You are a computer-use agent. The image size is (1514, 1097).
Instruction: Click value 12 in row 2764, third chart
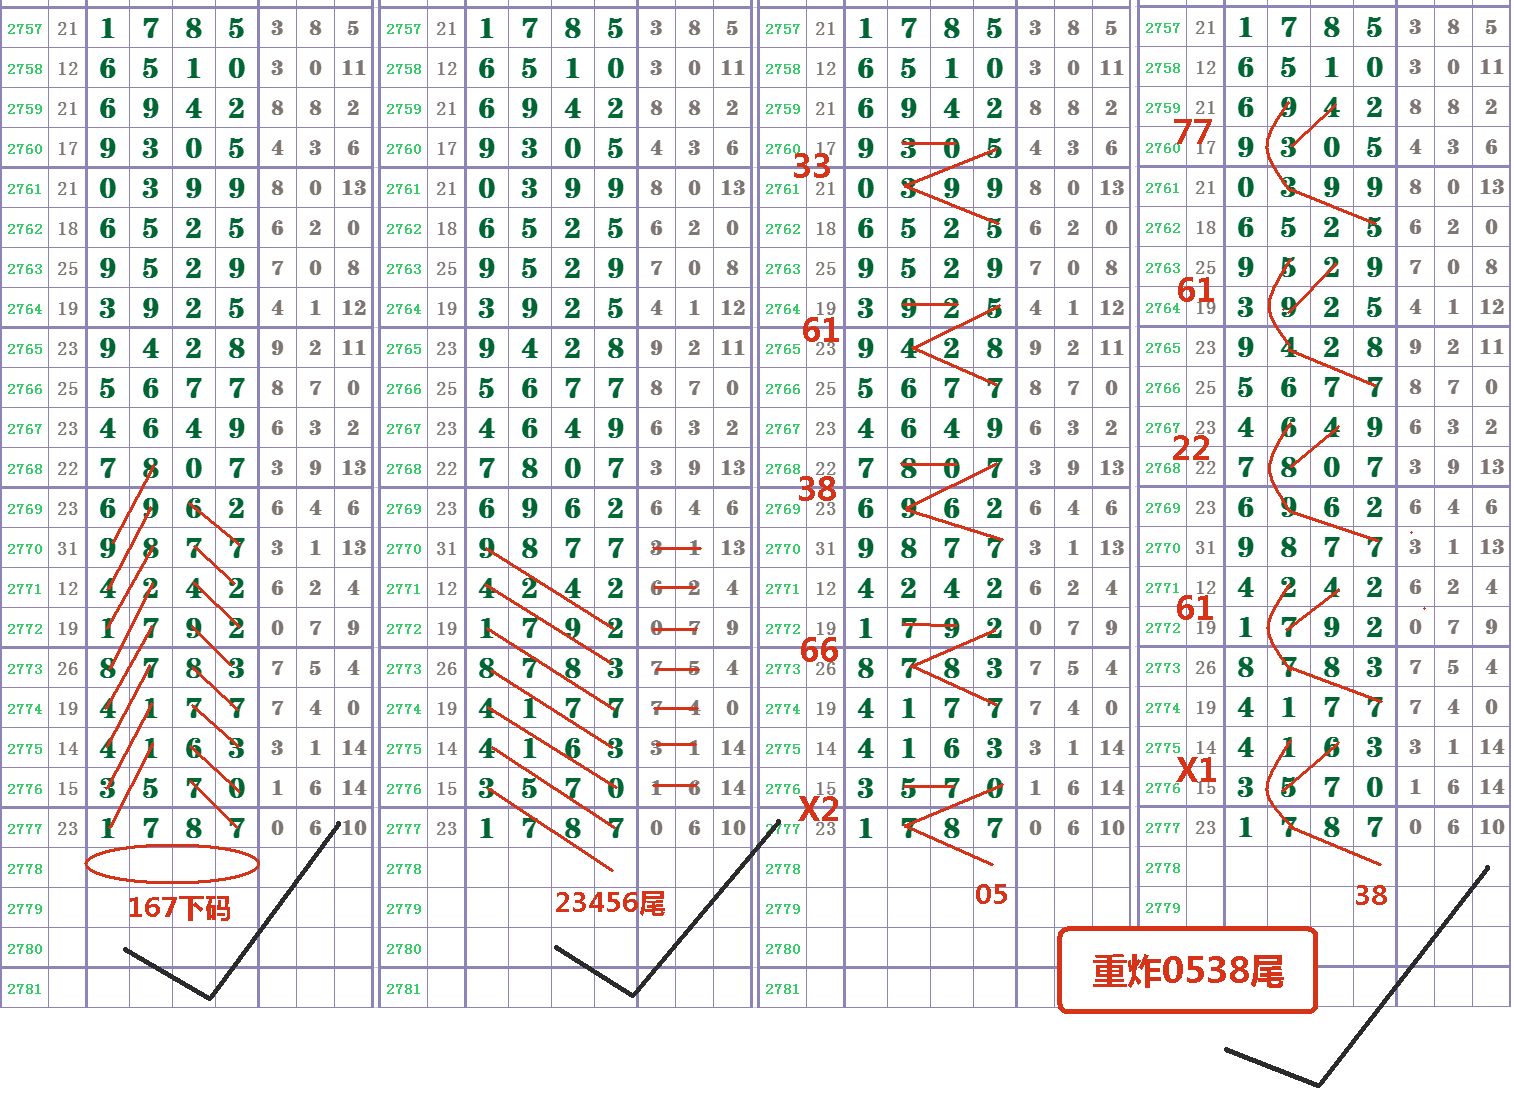[x=1111, y=308]
